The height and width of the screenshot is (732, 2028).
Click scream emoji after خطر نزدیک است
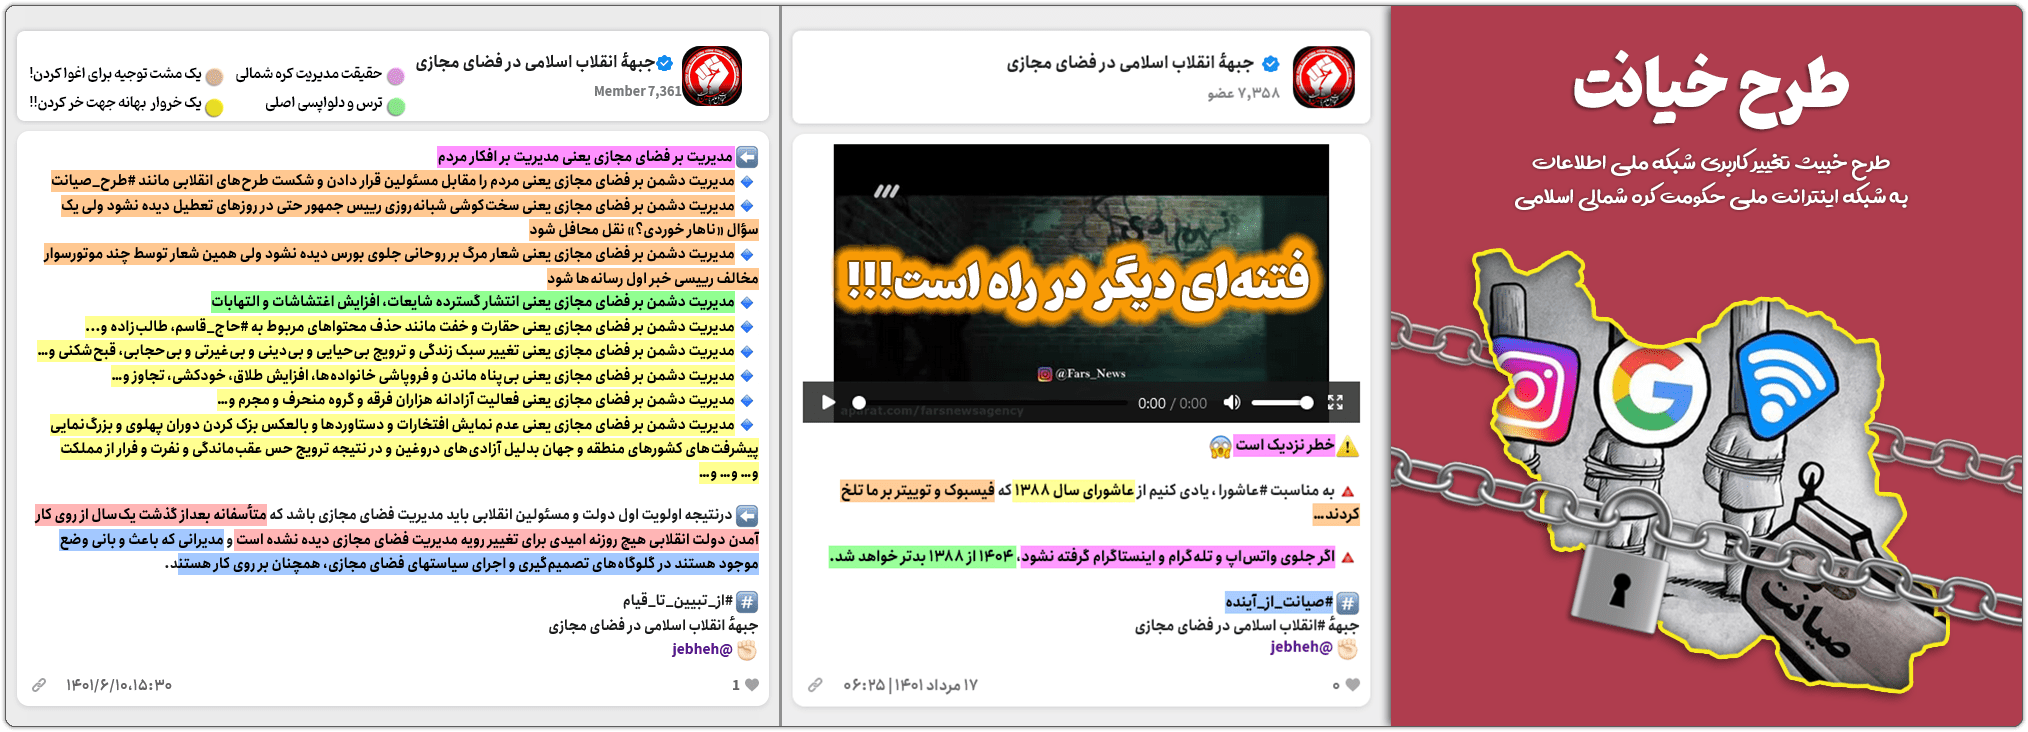point(1220,447)
